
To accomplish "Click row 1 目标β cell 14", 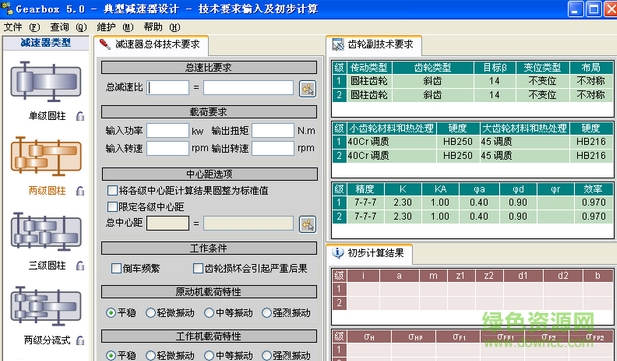I will tap(495, 81).
